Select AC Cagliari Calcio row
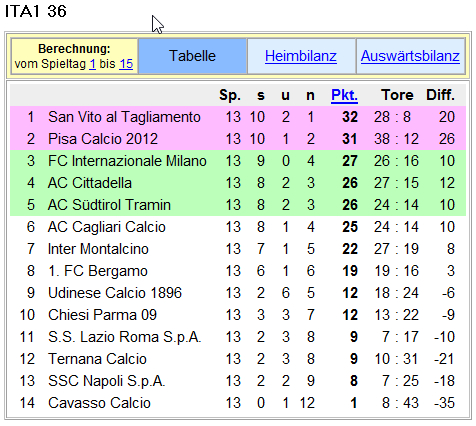This screenshot has height=426, width=476. point(238,227)
